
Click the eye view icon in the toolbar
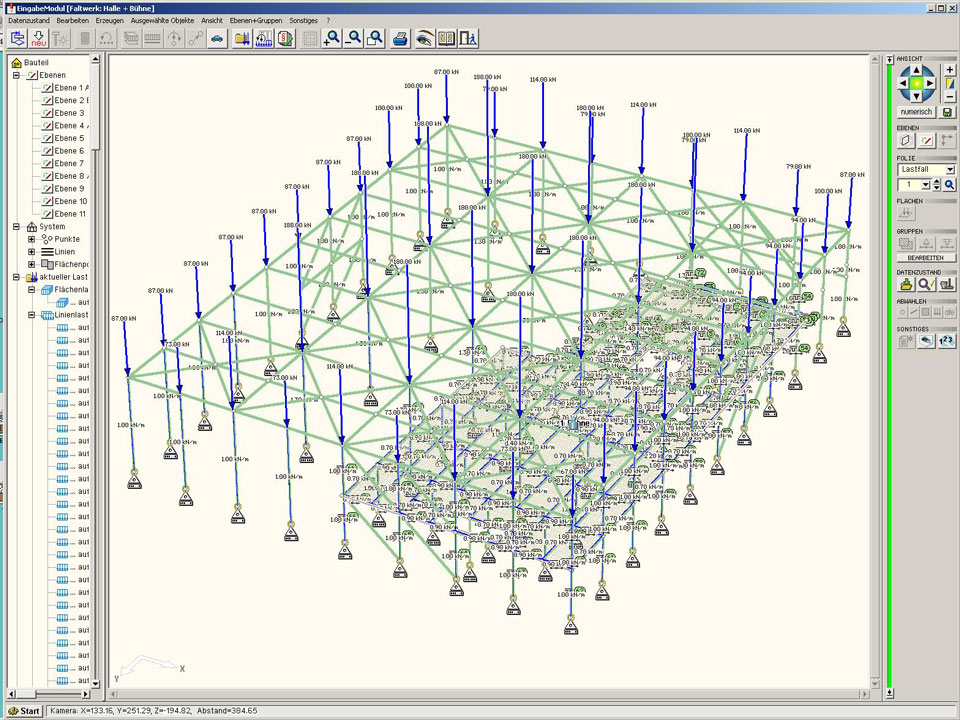(x=425, y=39)
